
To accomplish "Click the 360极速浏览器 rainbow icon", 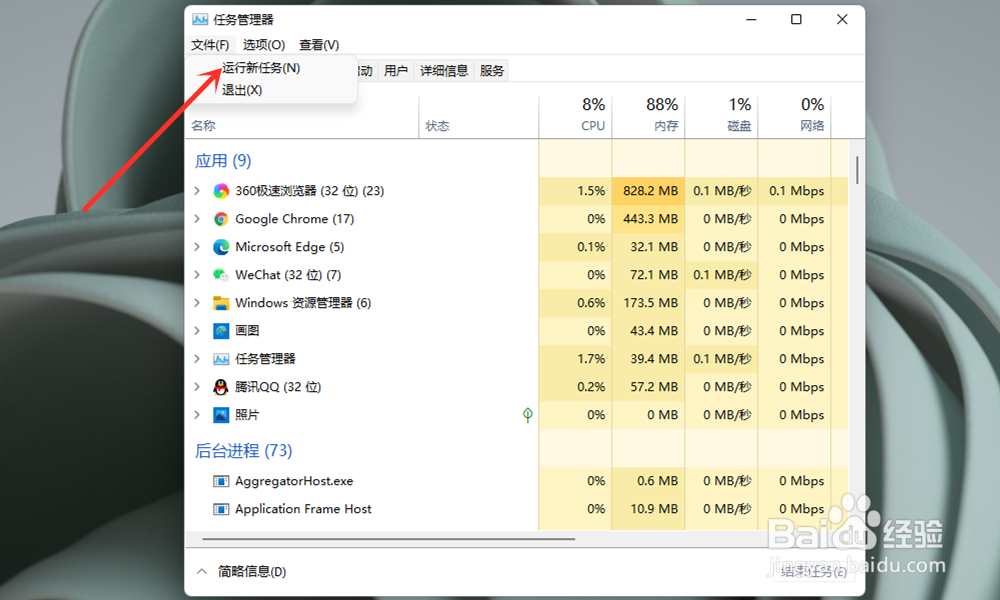I will point(221,191).
